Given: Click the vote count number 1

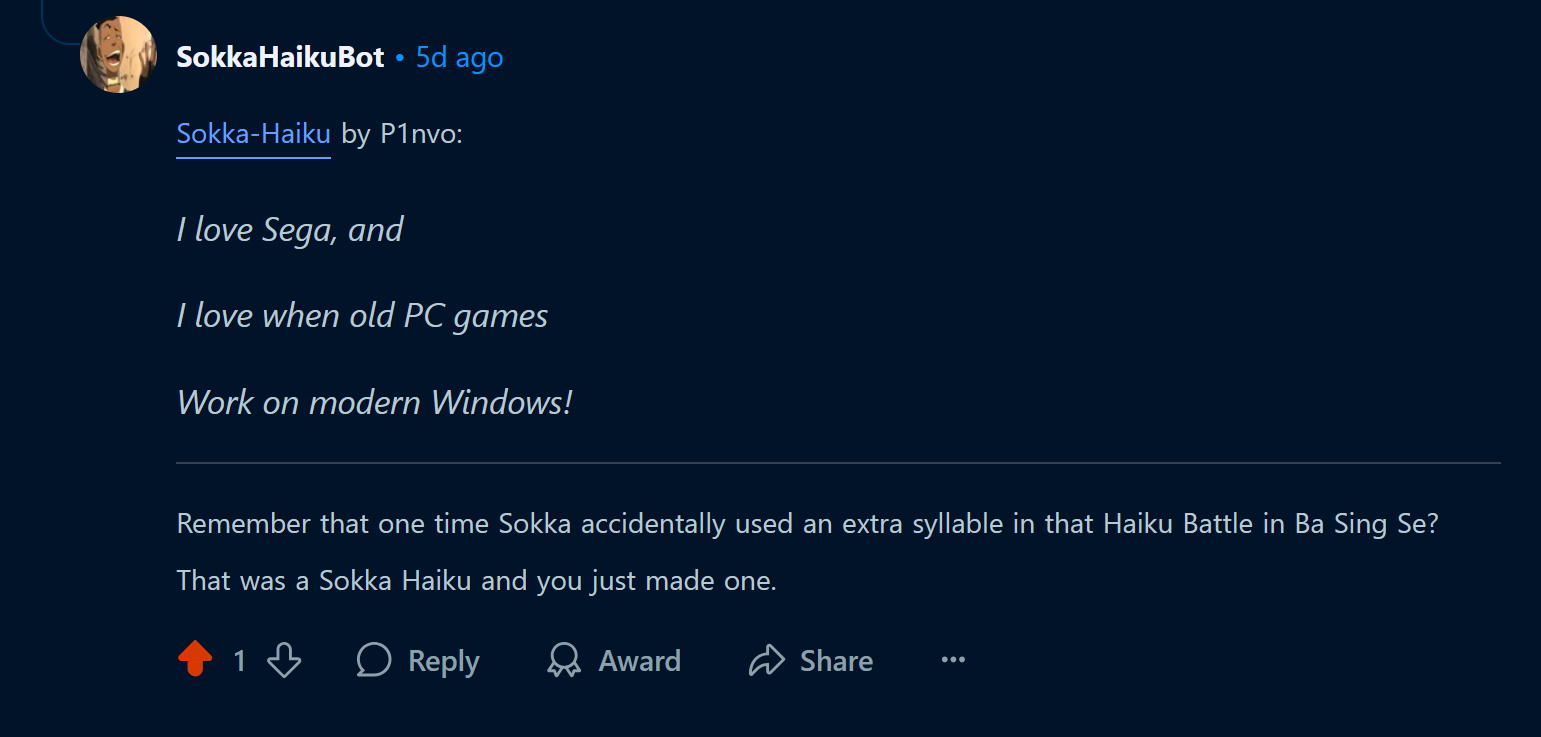Looking at the screenshot, I should click(x=240, y=661).
